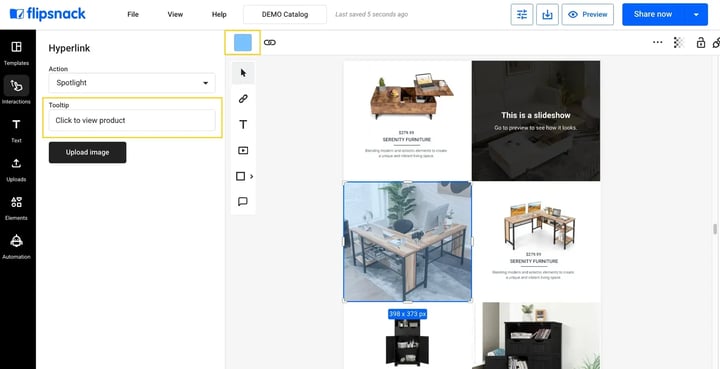
Task: Click the Hyperlink panel heading
Action: [x=69, y=48]
